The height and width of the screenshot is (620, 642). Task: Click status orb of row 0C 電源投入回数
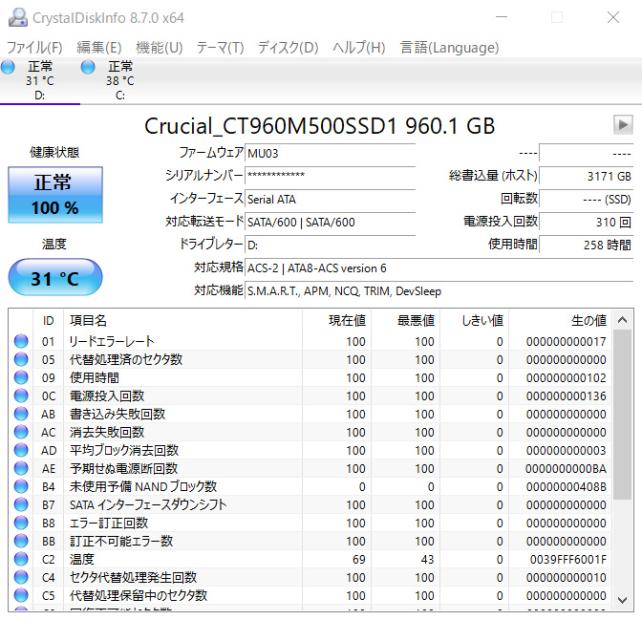tap(21, 396)
